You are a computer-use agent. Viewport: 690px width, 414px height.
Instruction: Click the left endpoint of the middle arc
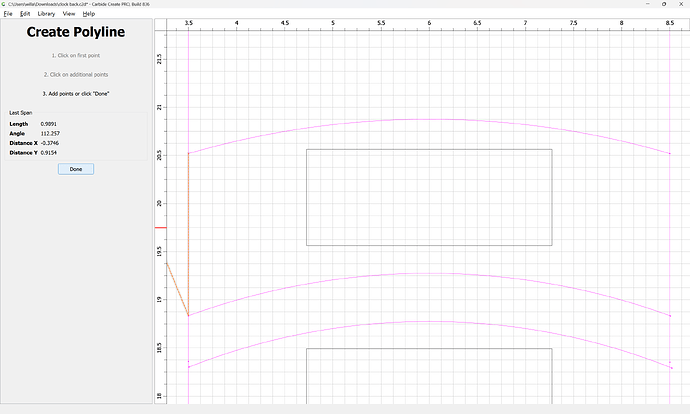coord(189,315)
